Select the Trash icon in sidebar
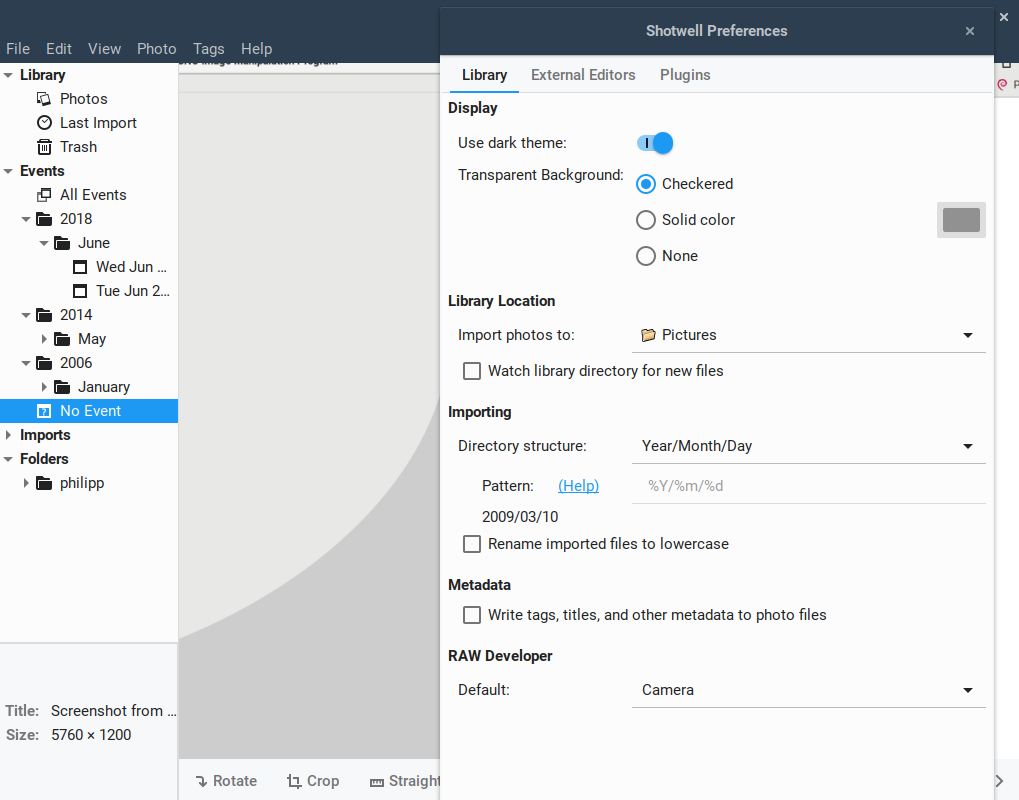 [44, 147]
